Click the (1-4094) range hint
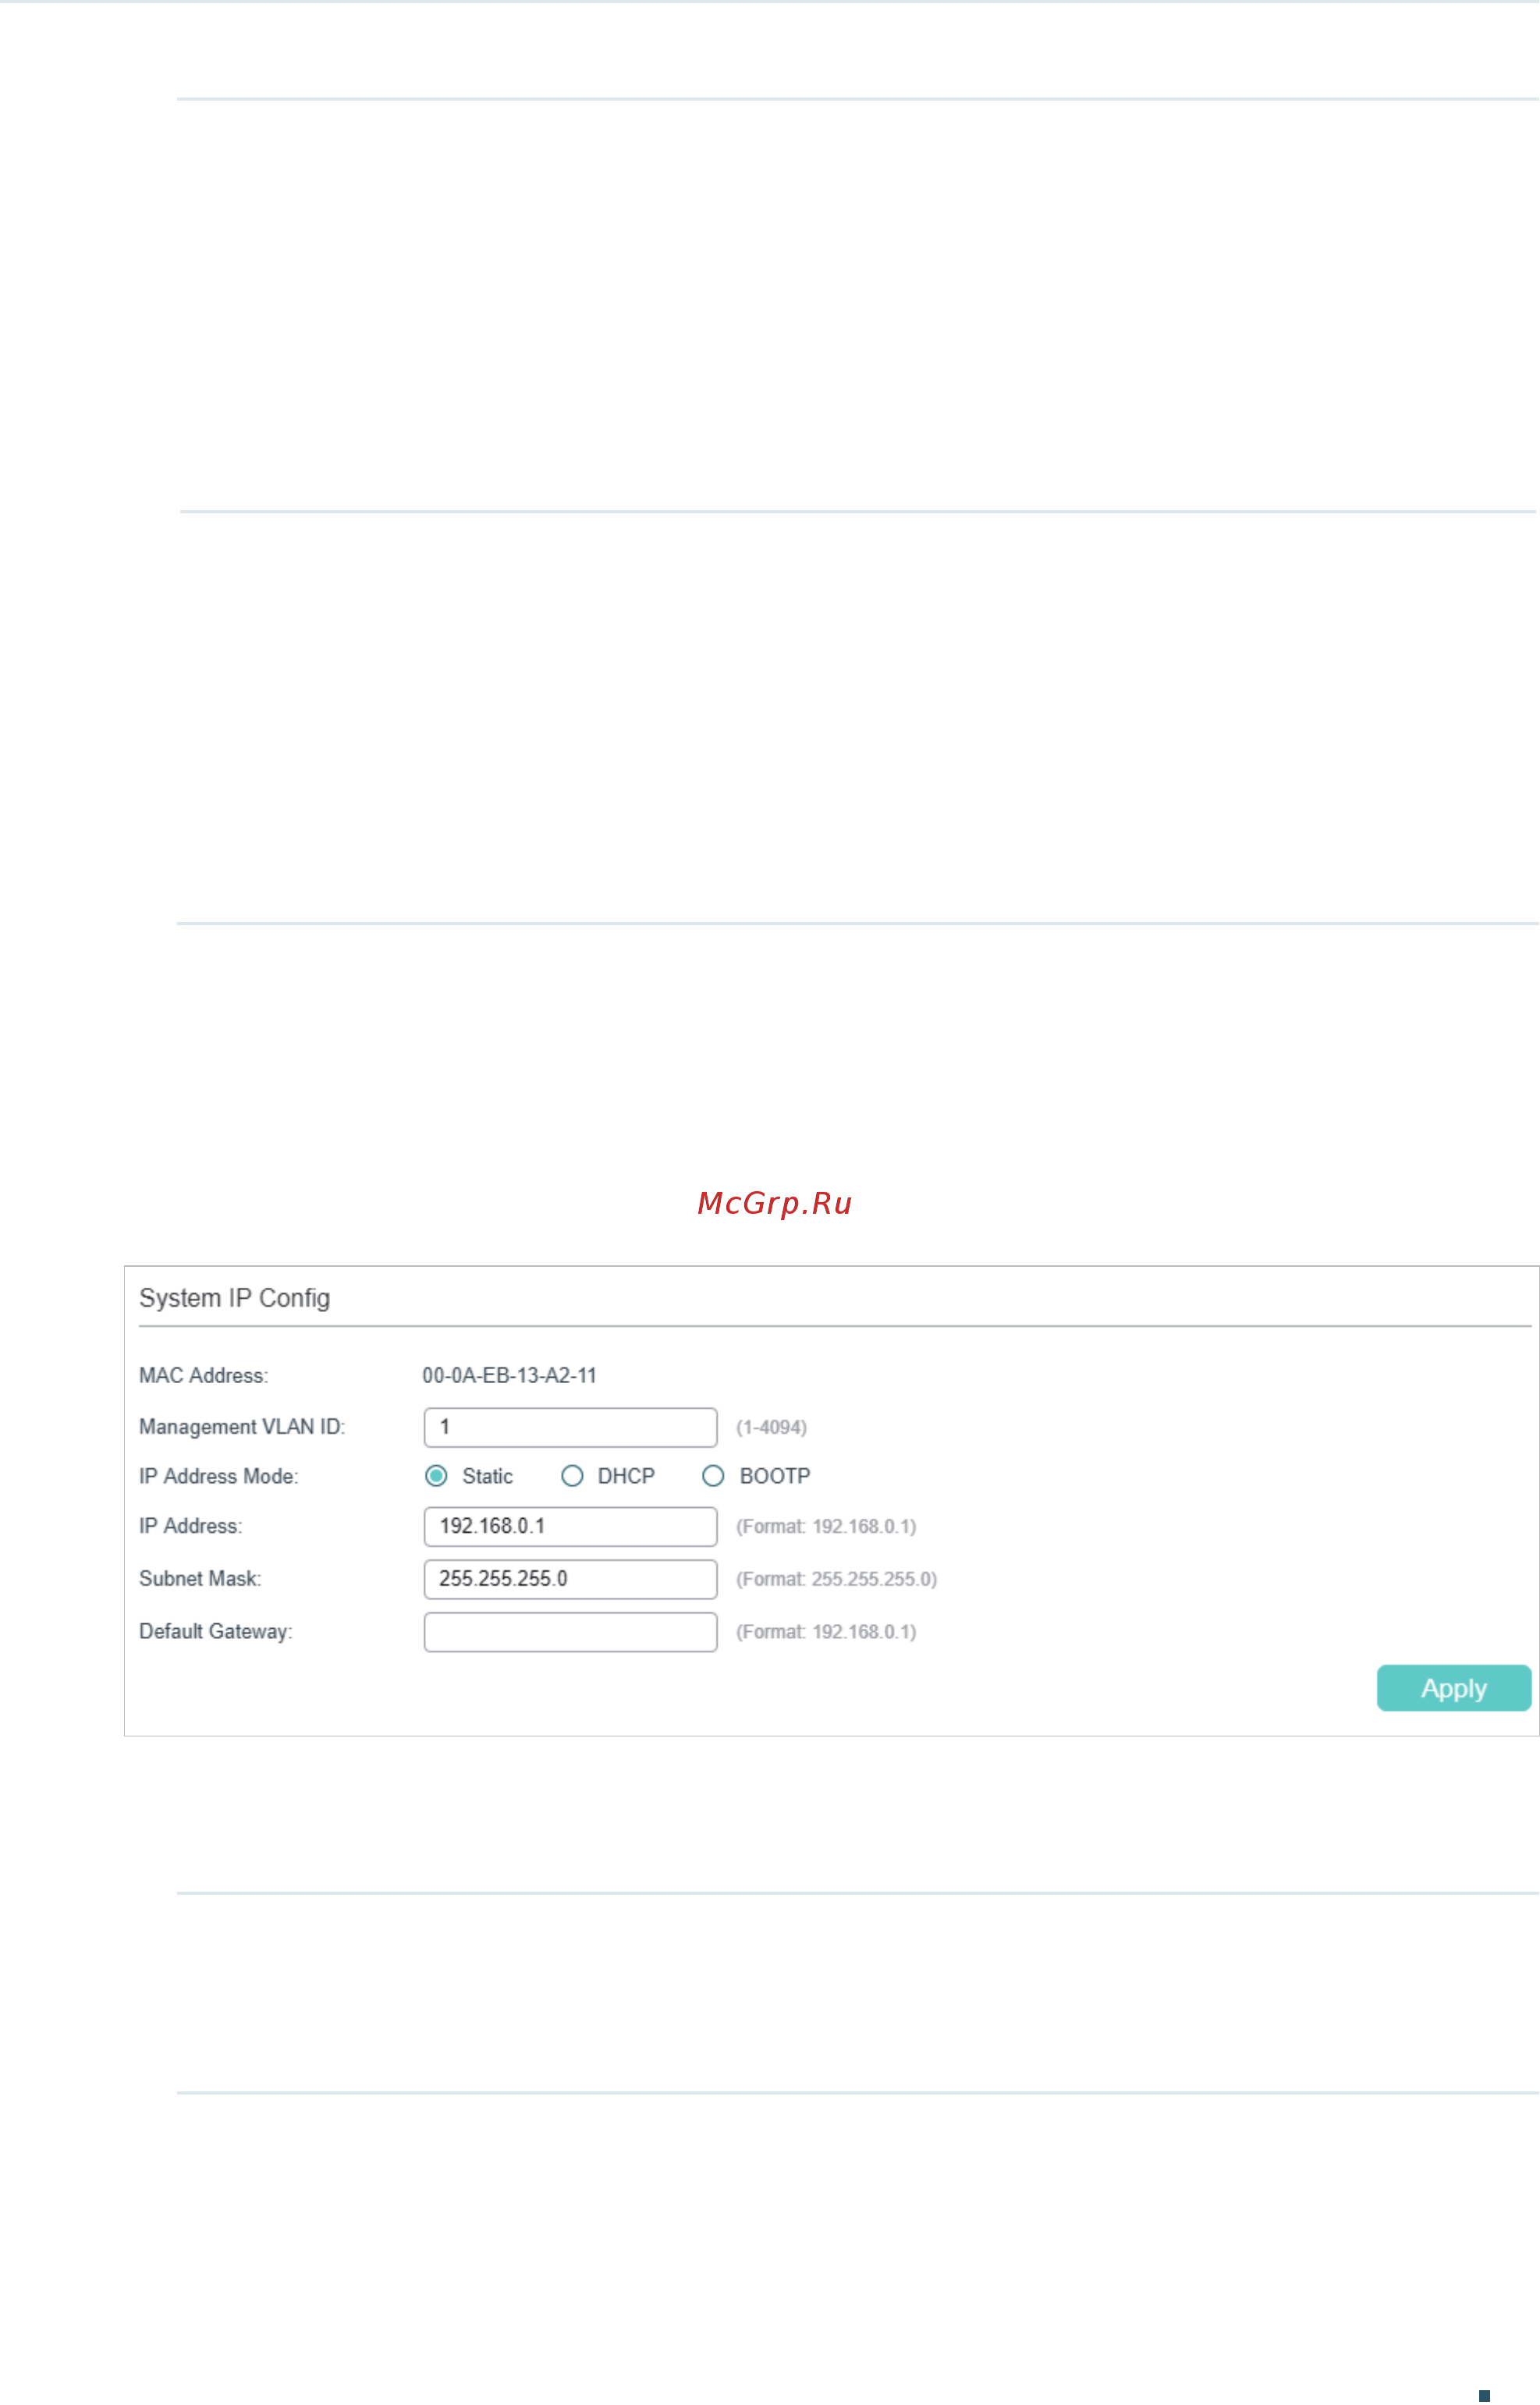Viewport: 1540px width, 2405px height. click(771, 1427)
